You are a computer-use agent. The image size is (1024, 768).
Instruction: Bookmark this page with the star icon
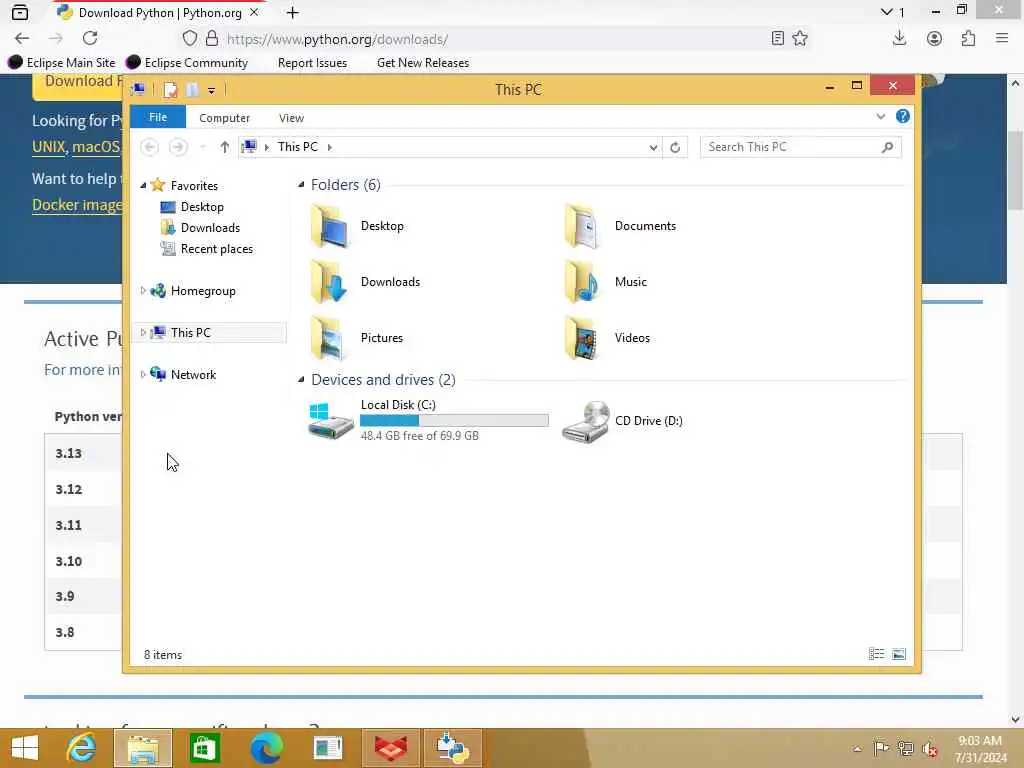point(800,39)
